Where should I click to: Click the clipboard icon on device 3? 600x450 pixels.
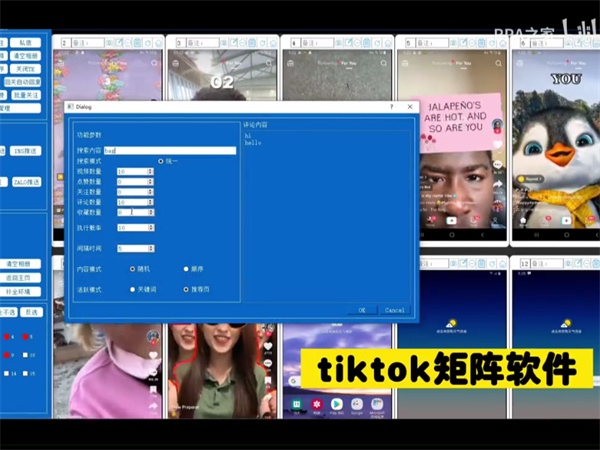[252, 42]
